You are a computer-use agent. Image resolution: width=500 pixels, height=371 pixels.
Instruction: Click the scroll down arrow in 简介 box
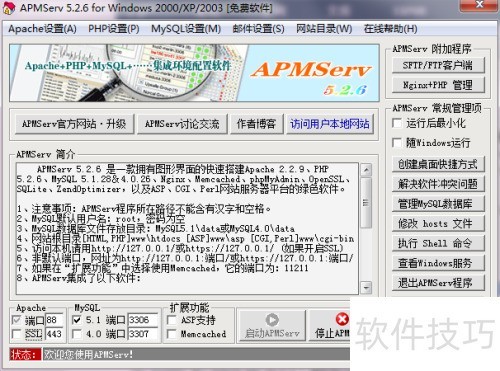pyautogui.click(x=366, y=287)
